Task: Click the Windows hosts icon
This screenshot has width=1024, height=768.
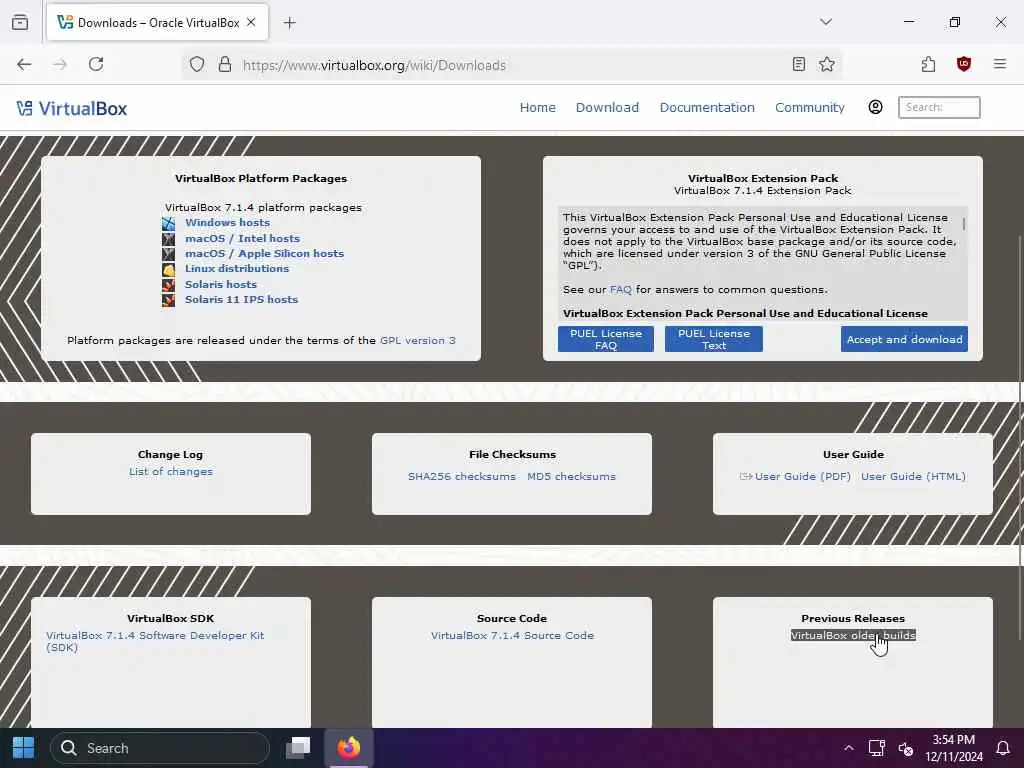Action: pos(168,223)
